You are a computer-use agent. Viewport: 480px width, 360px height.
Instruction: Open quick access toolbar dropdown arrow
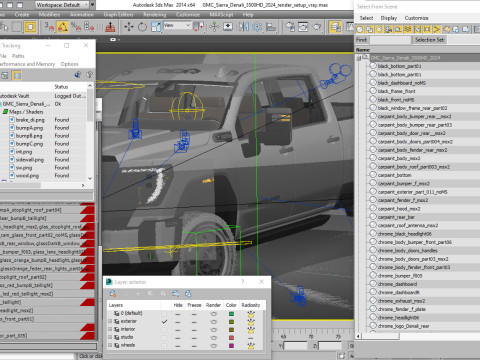click(x=93, y=5)
